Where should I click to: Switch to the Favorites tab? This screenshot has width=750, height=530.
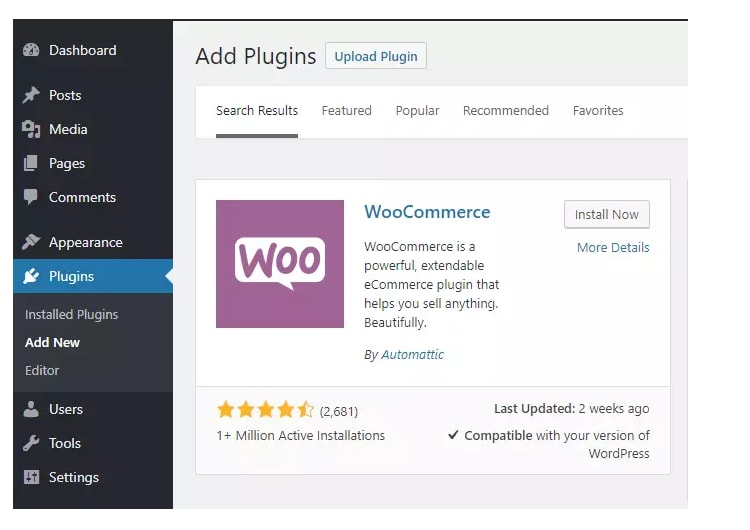598,110
